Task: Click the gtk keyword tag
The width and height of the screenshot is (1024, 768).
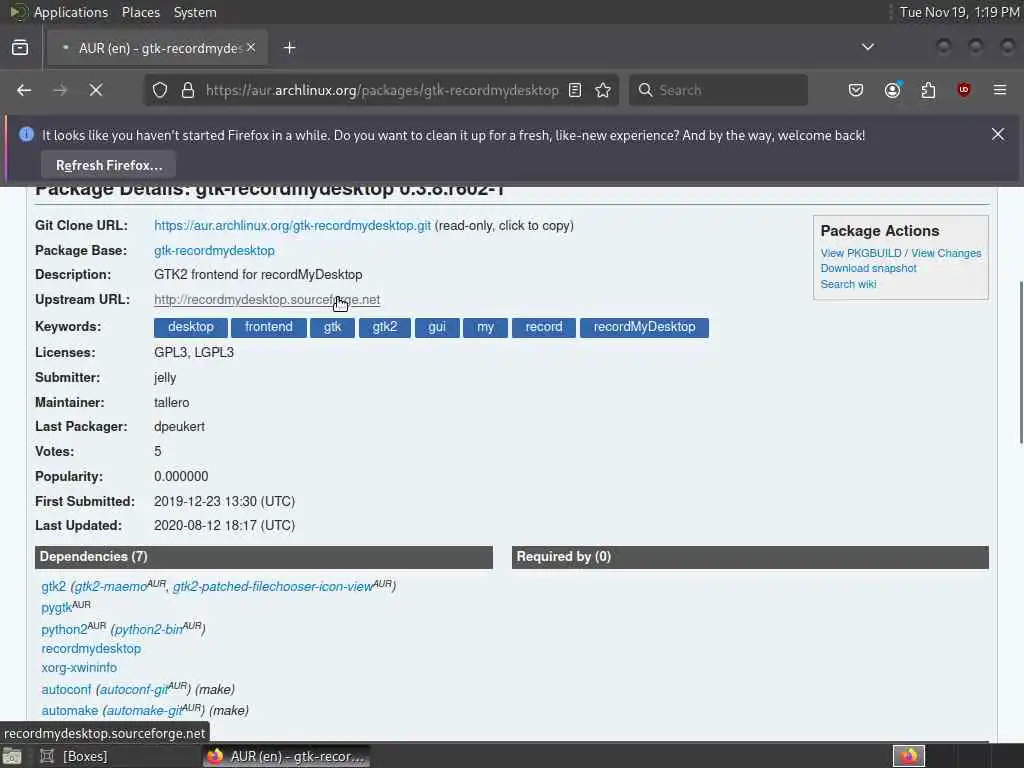Action: [x=332, y=327]
